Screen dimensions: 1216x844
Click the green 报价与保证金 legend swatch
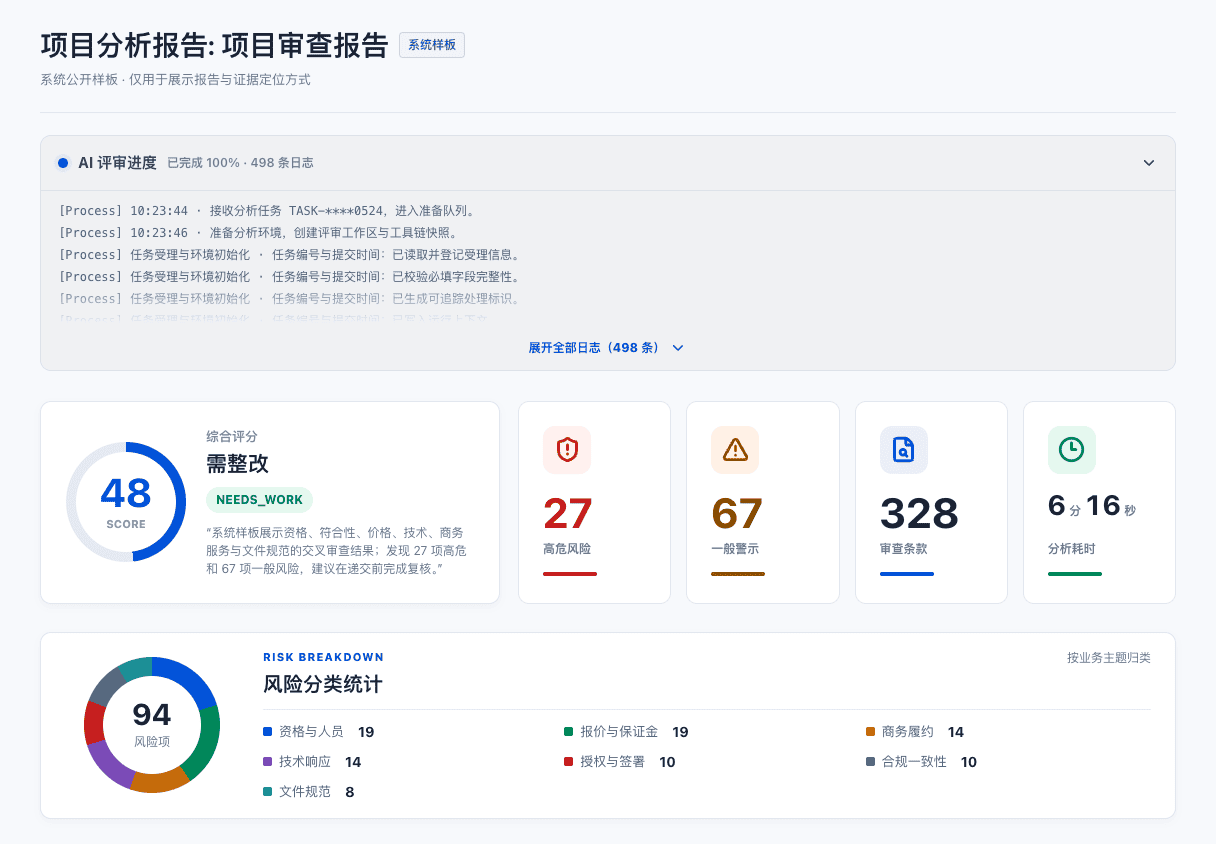pos(568,732)
